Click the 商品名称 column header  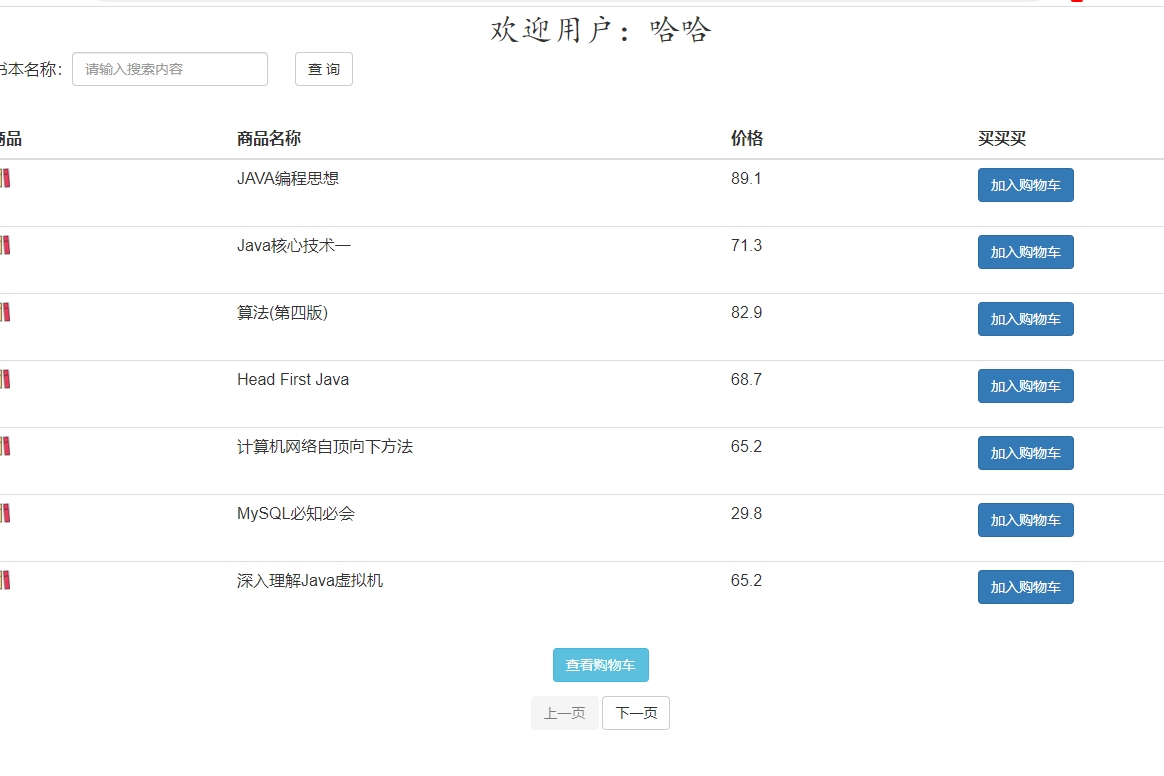pos(269,138)
